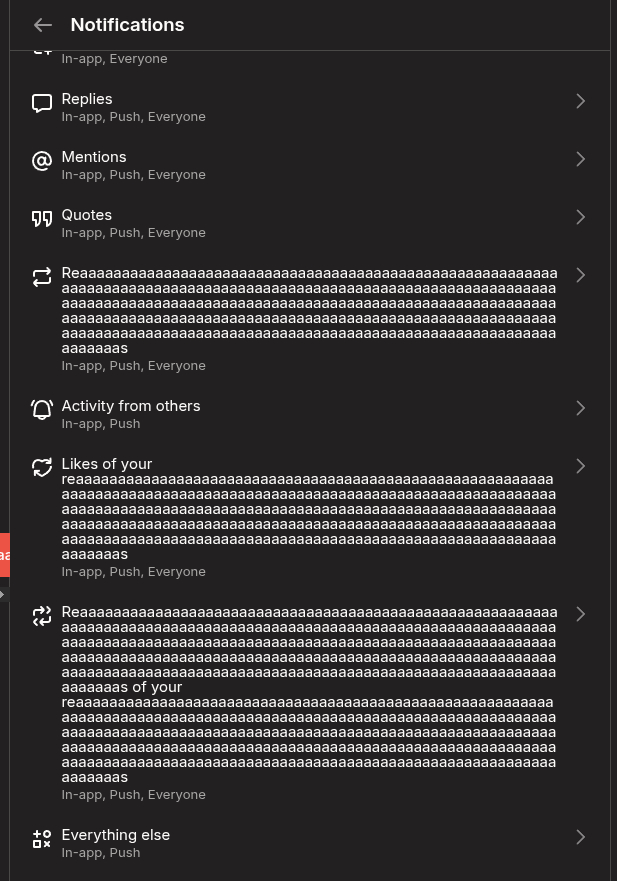The width and height of the screenshot is (617, 881).
Task: Click the Quotes quotation mark icon
Action: (x=42, y=219)
